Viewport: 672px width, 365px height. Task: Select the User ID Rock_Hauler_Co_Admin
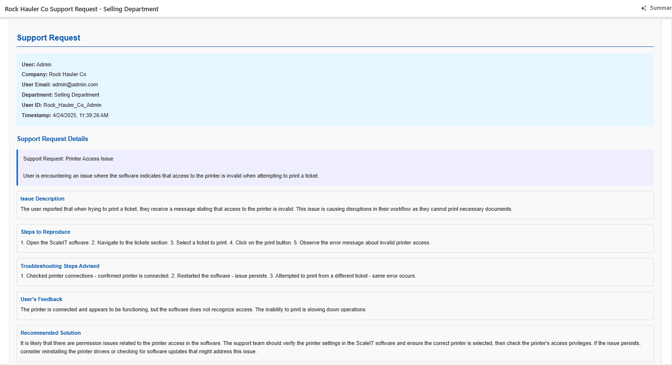pyautogui.click(x=72, y=105)
